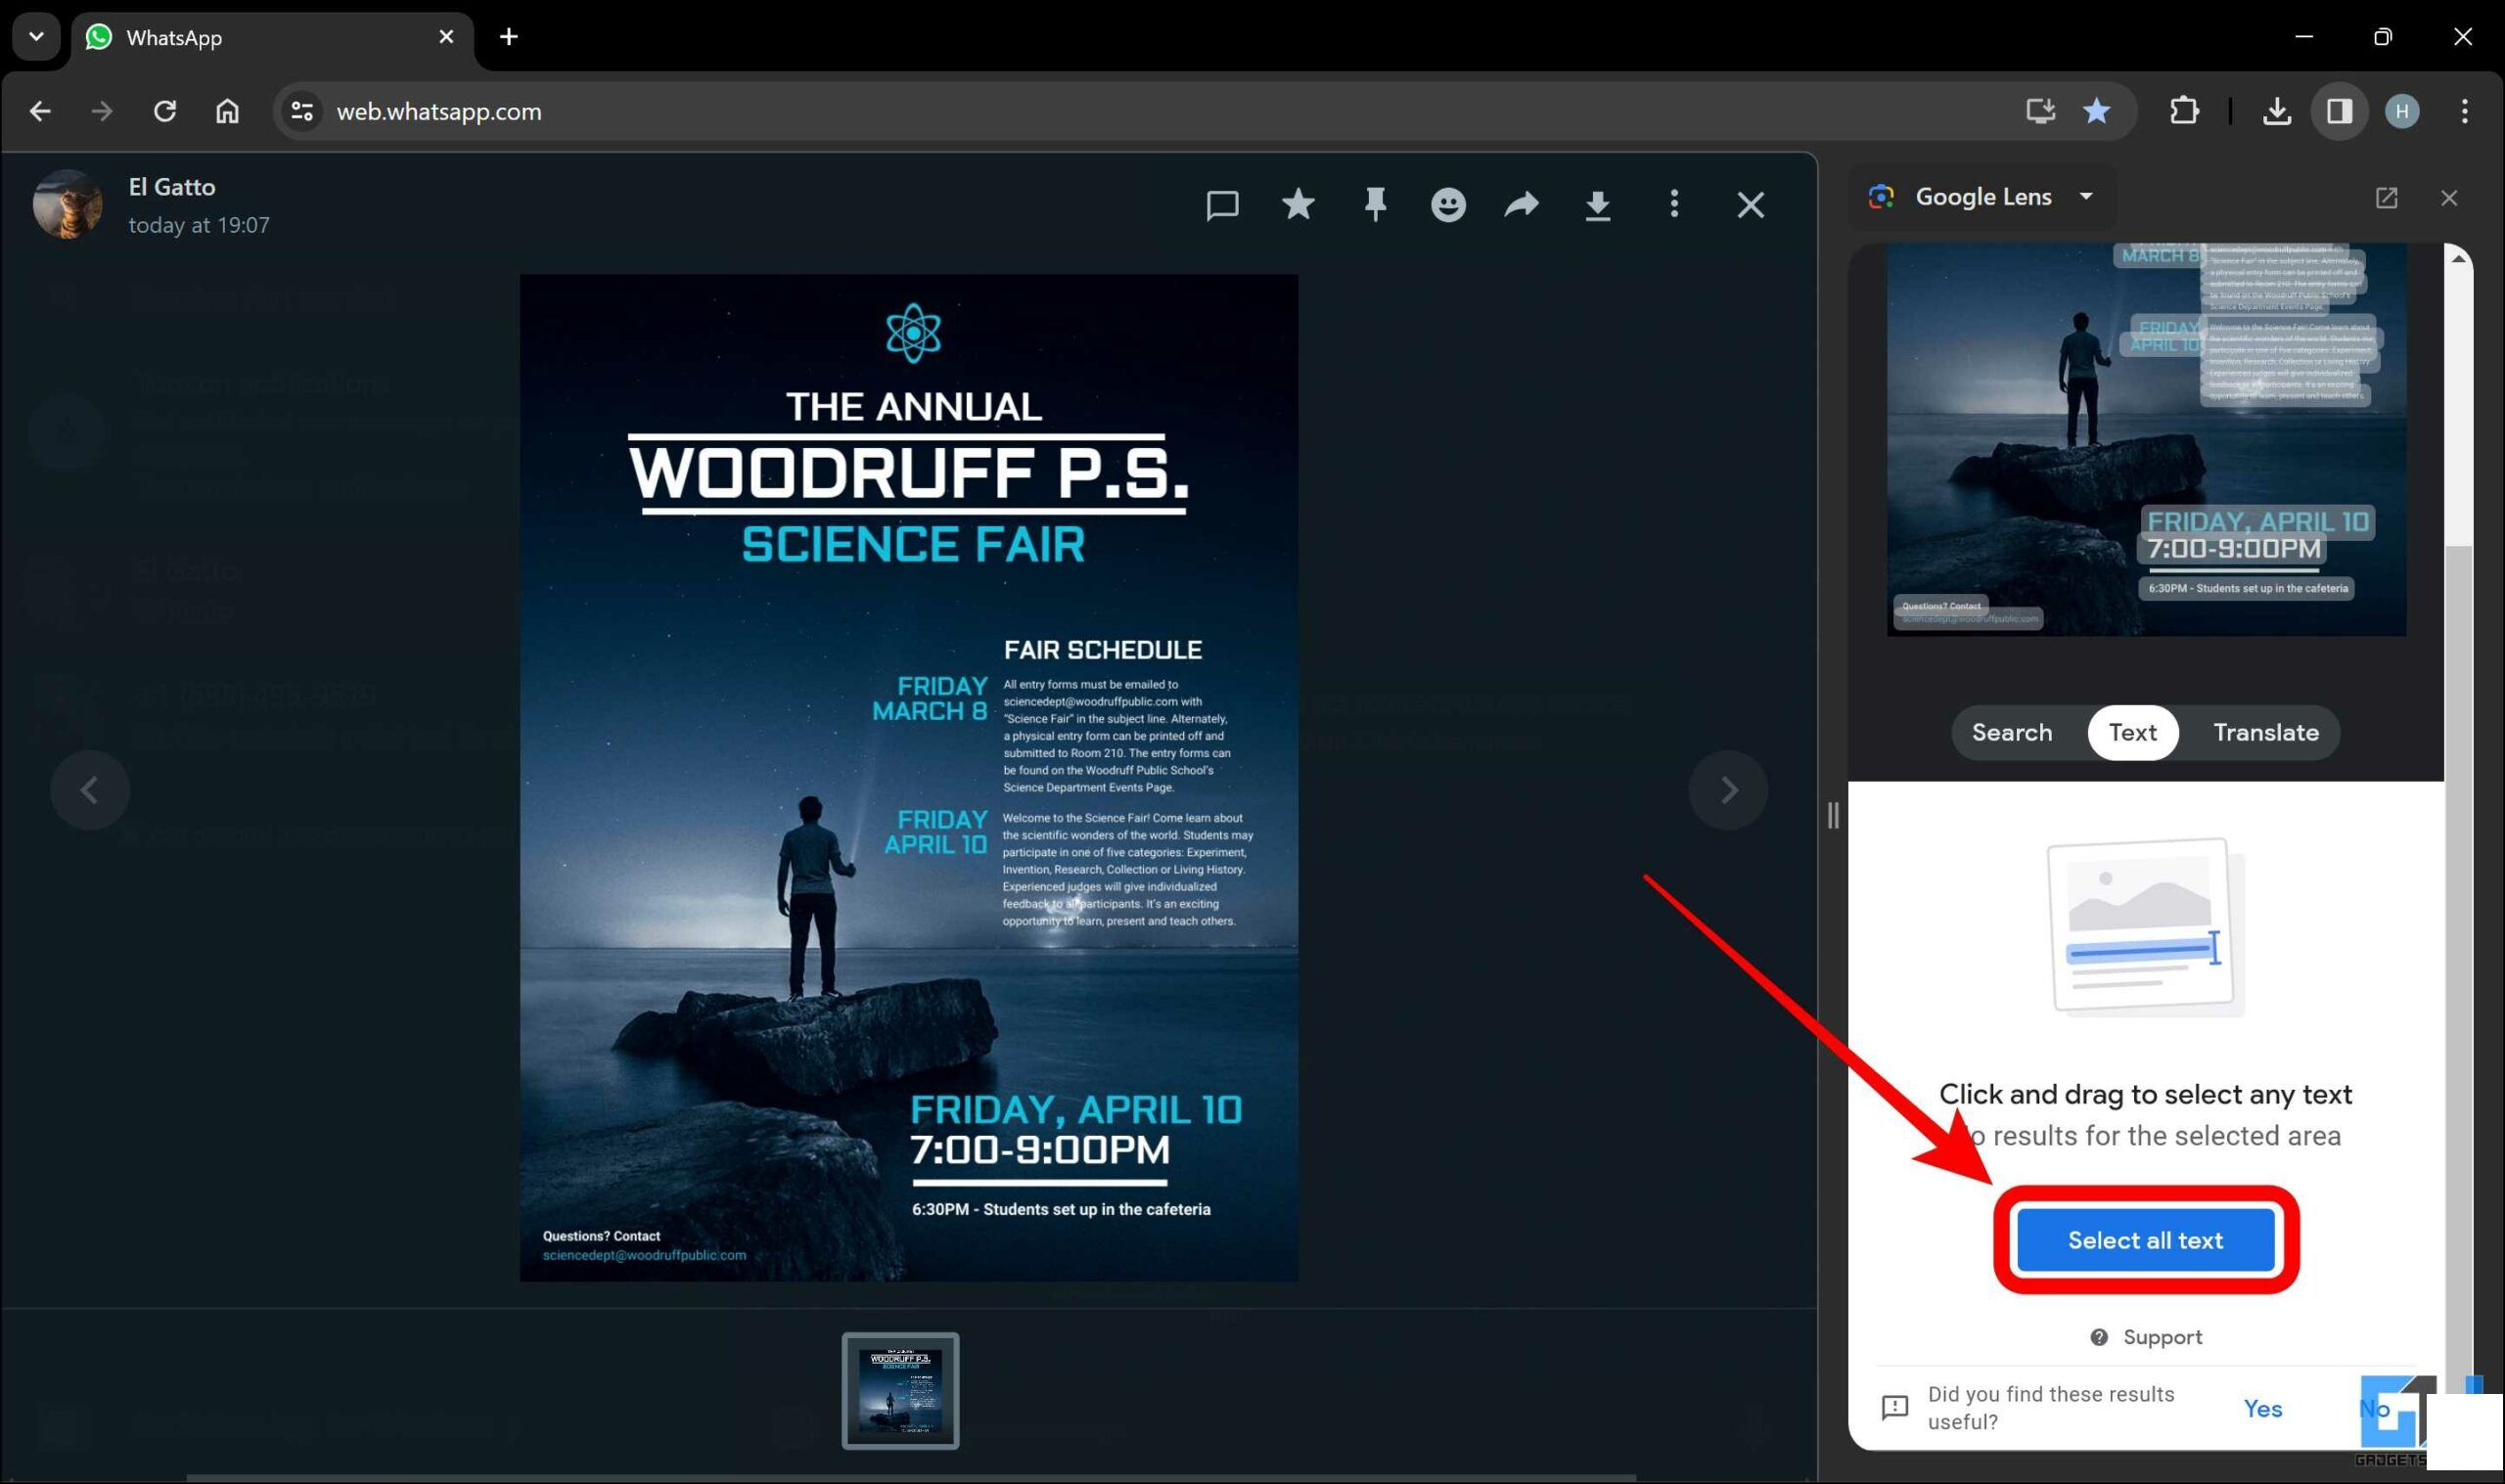The width and height of the screenshot is (2505, 1484).
Task: Click the WhatsApp more options kebab menu
Action: [1674, 203]
